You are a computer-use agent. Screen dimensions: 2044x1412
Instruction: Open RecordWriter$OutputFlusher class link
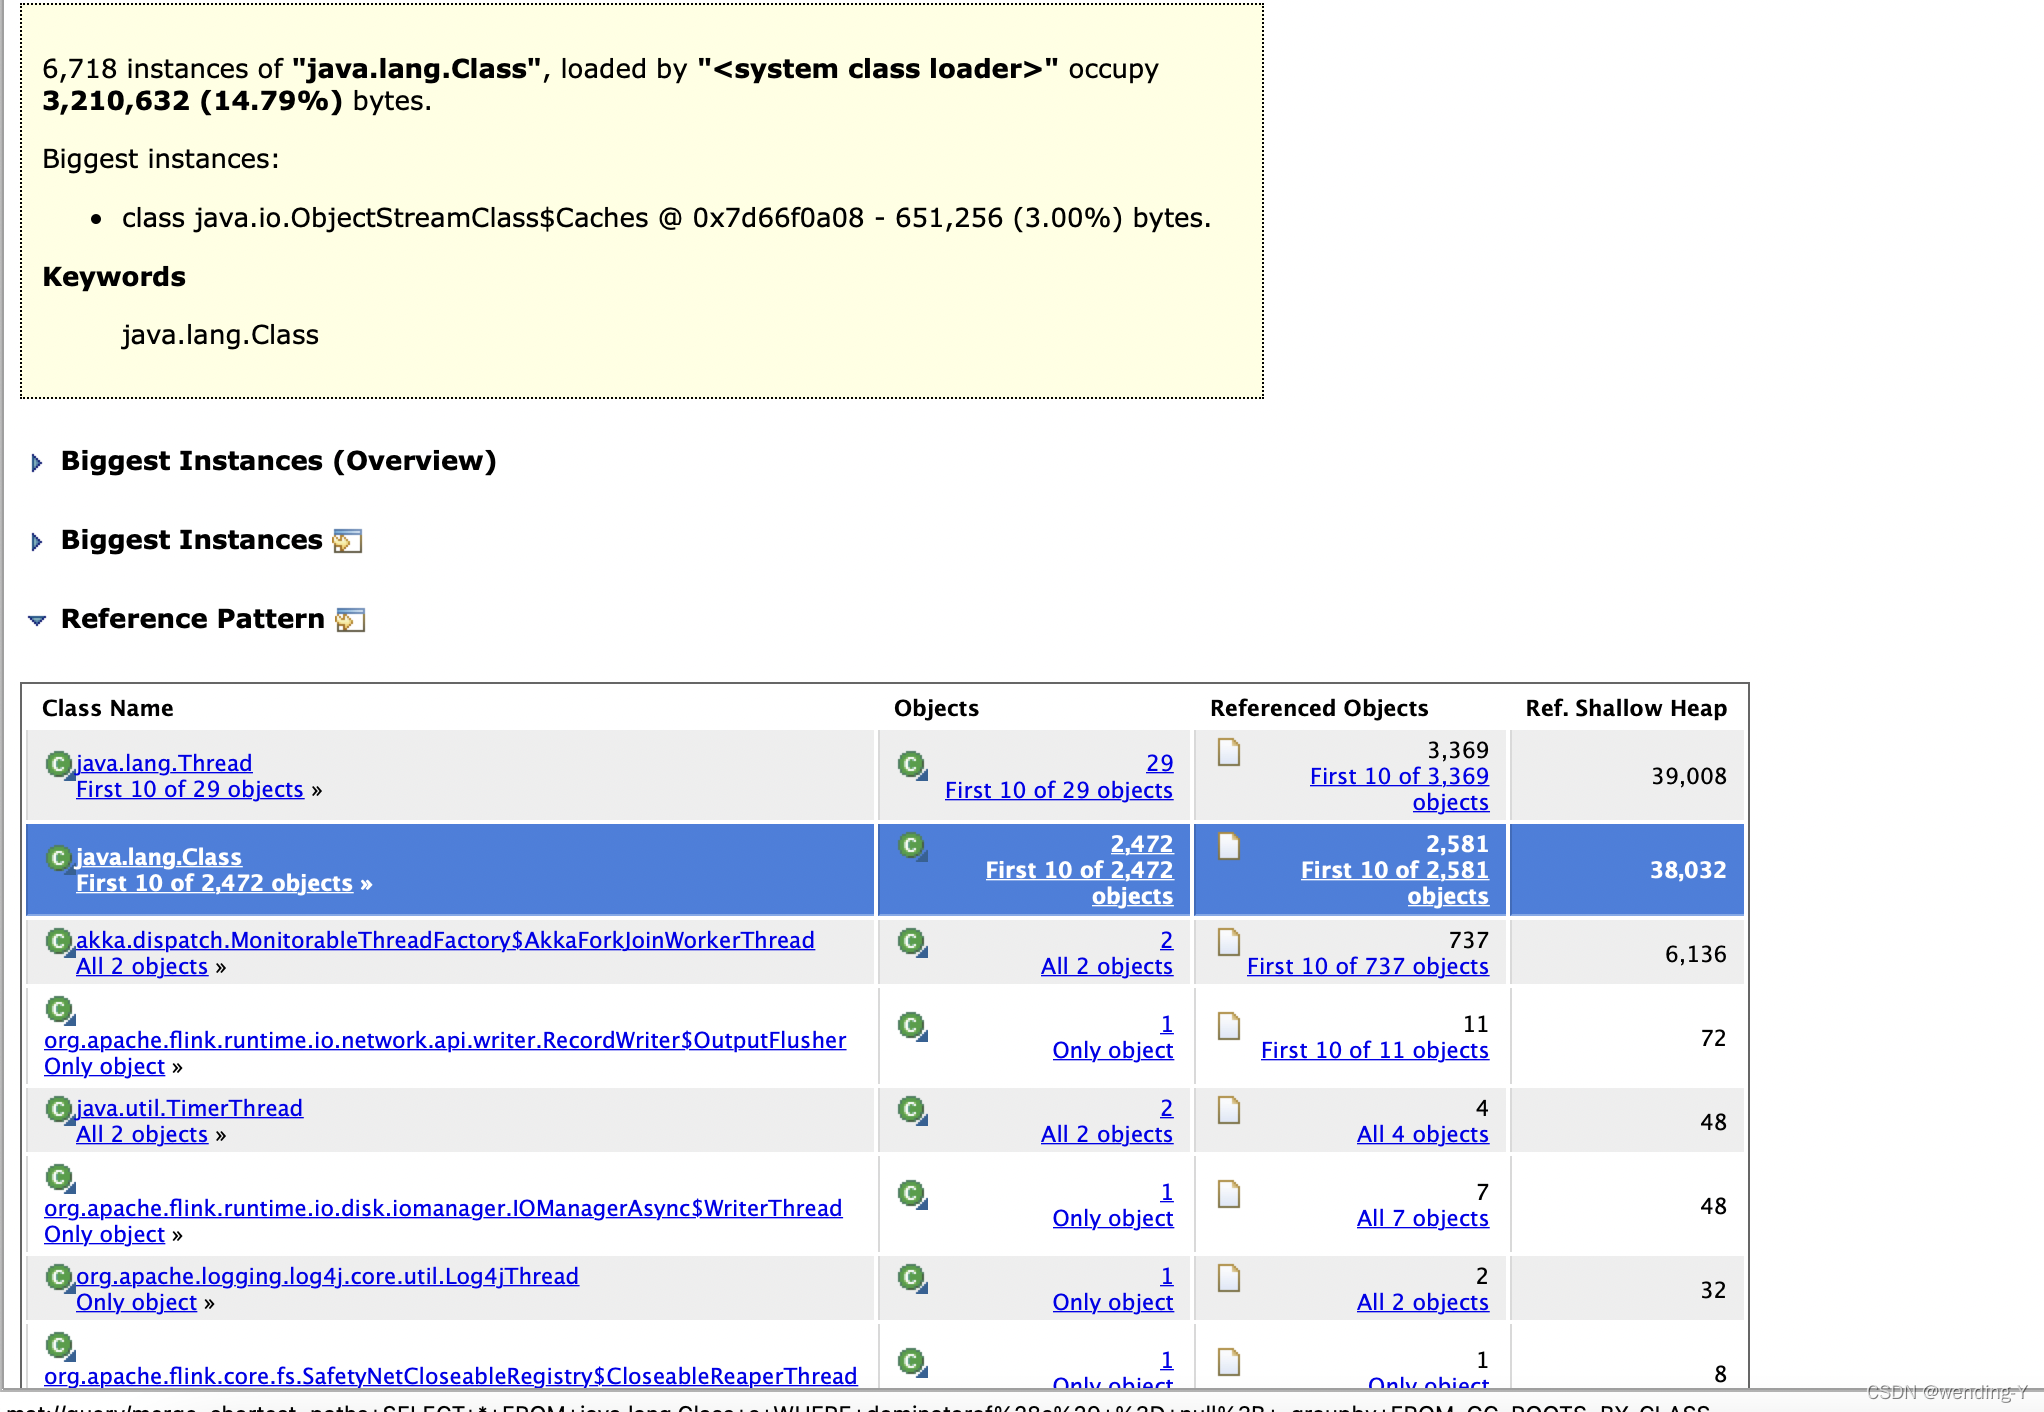[x=445, y=1040]
